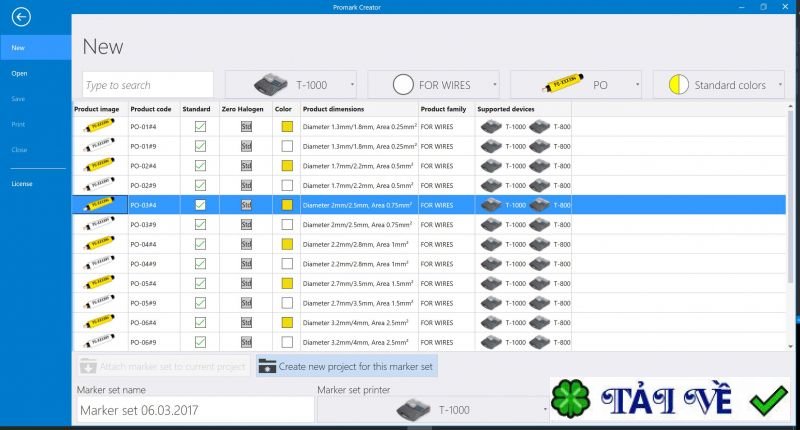800x430 pixels.
Task: Open the T-1000 printer filter dropdown
Action: (290, 85)
